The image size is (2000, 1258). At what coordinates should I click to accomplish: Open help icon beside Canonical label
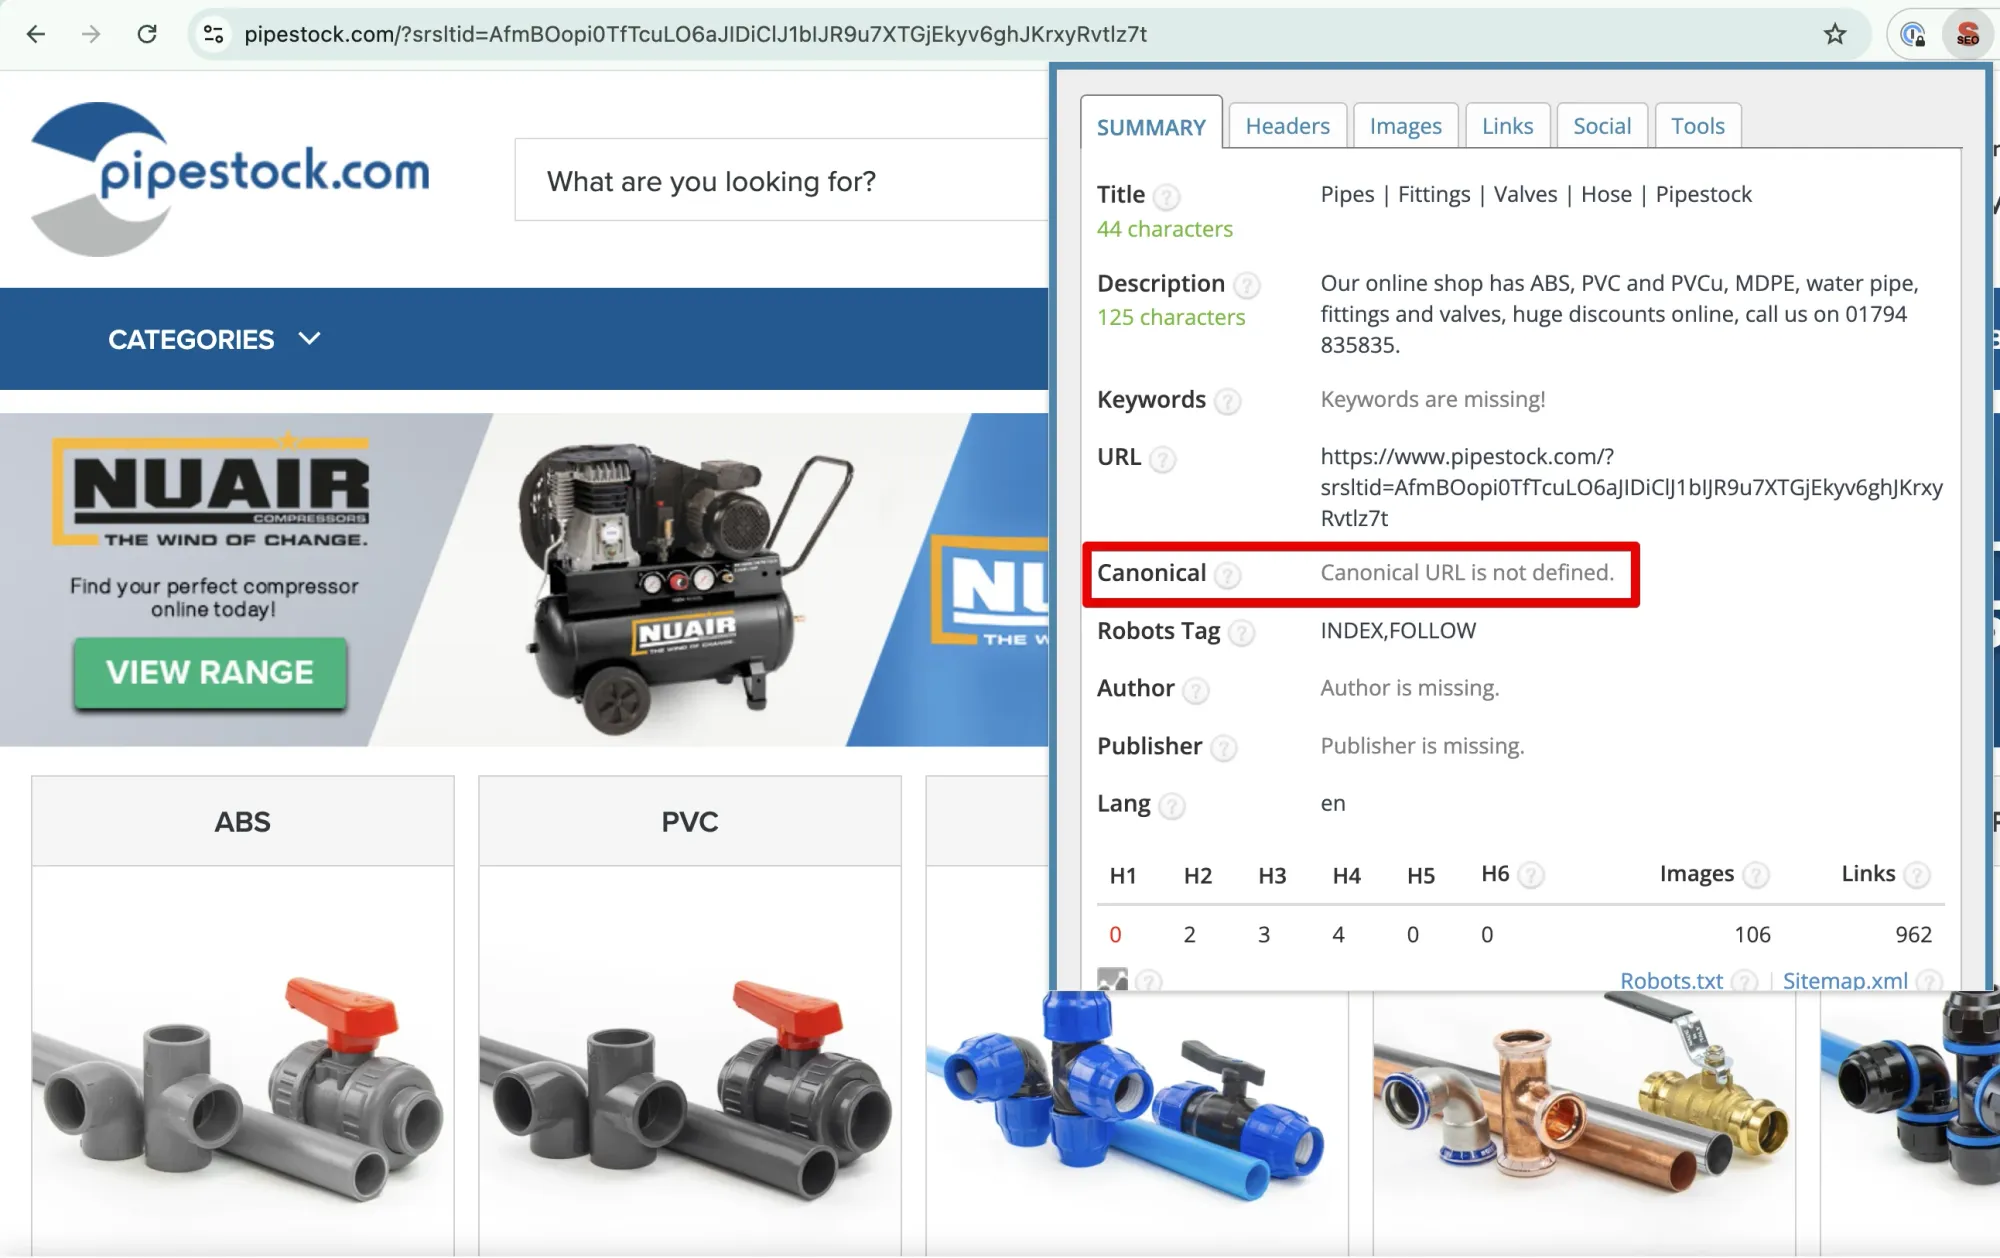click(x=1227, y=575)
